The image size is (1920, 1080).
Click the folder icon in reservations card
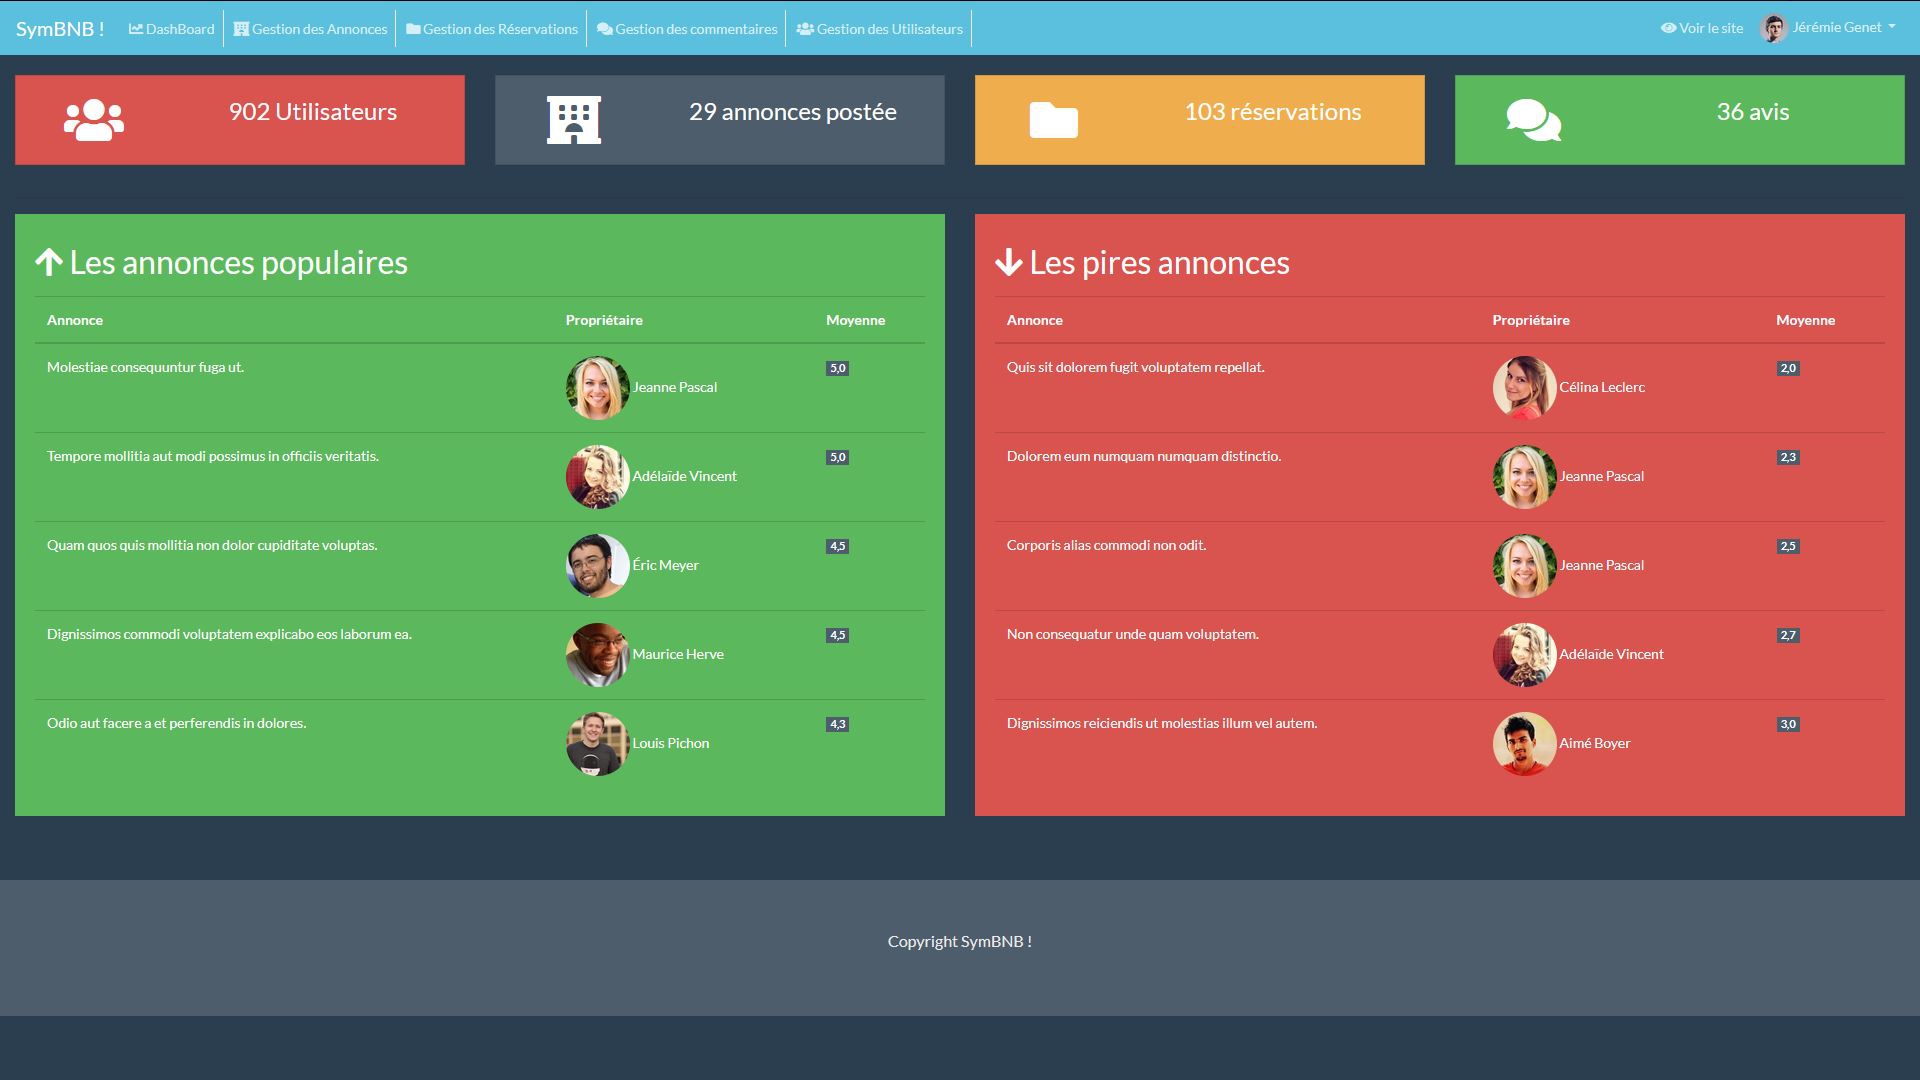(1054, 120)
